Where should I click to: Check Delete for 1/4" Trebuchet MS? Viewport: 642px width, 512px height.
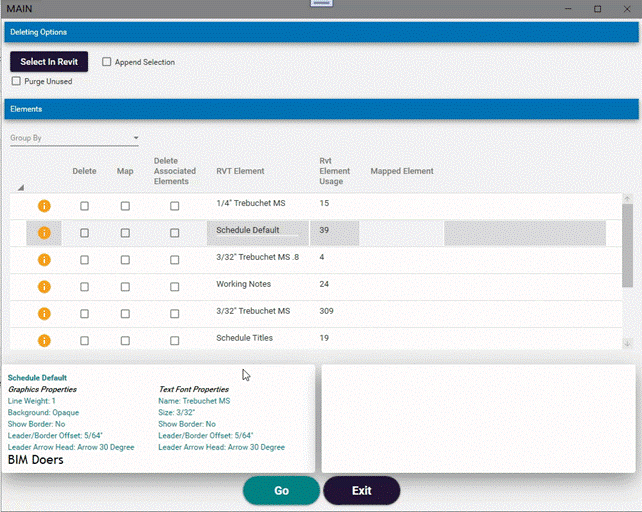[84, 206]
